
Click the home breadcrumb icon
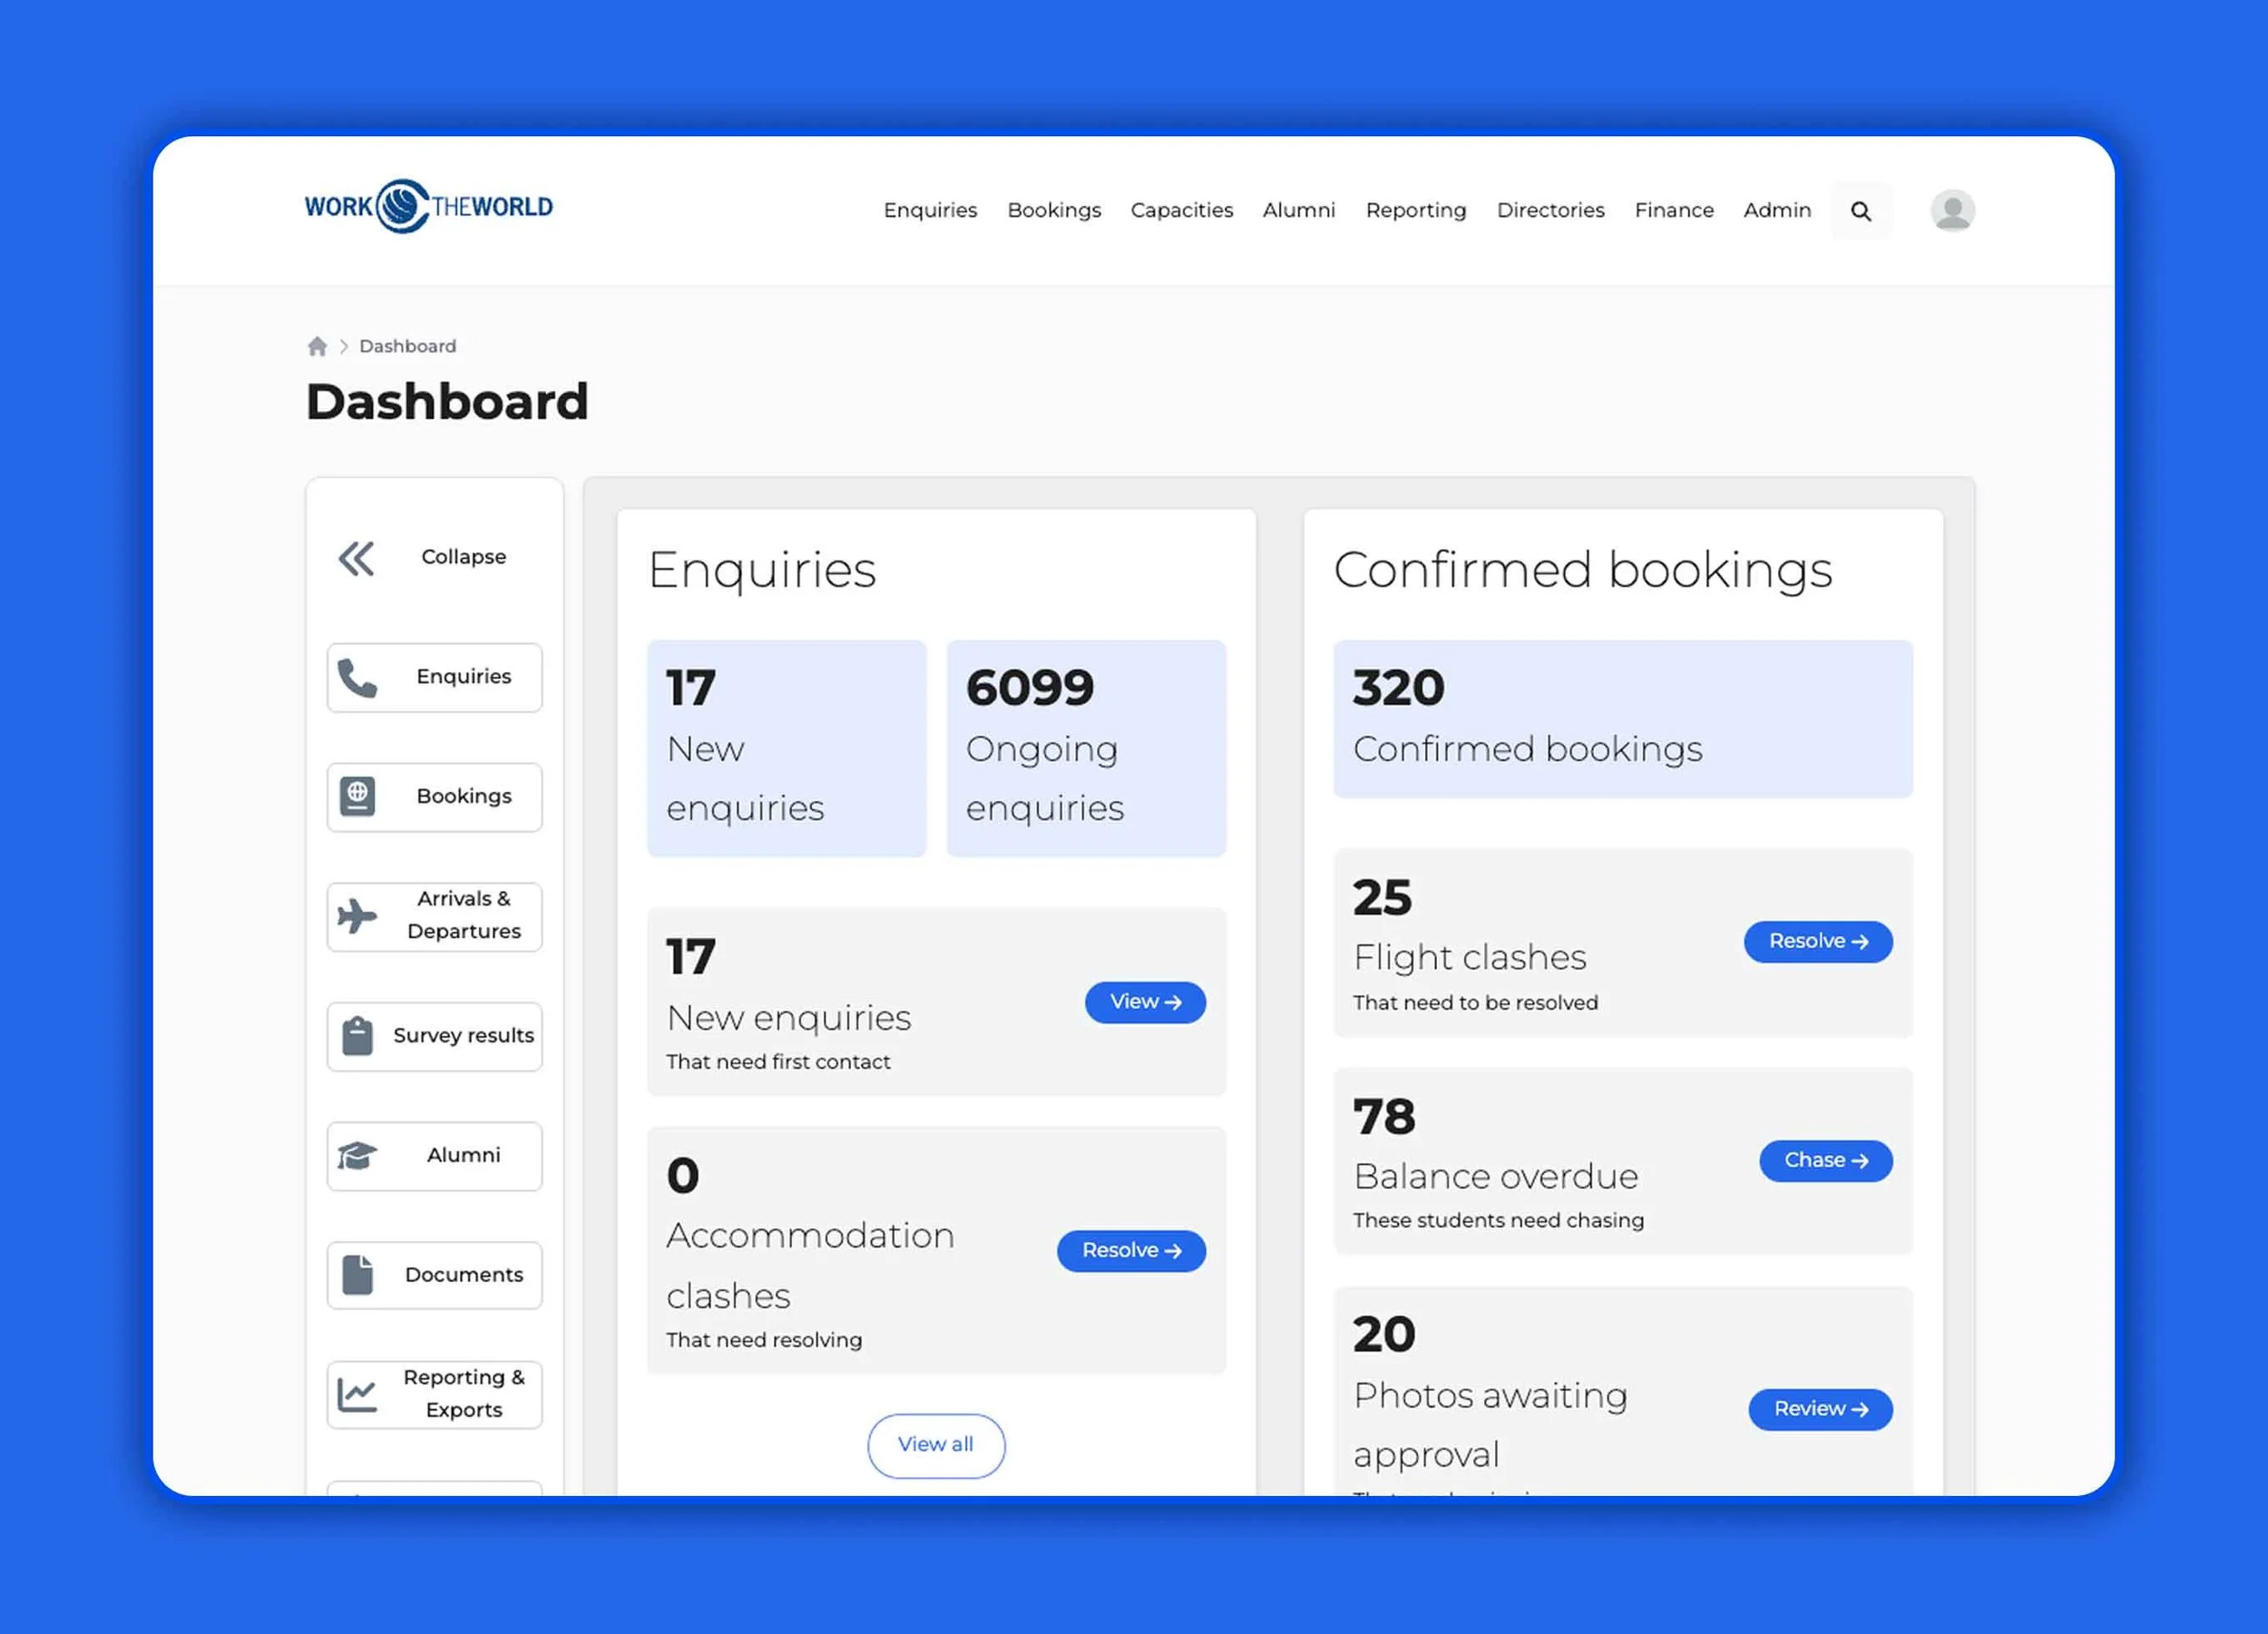pyautogui.click(x=317, y=346)
